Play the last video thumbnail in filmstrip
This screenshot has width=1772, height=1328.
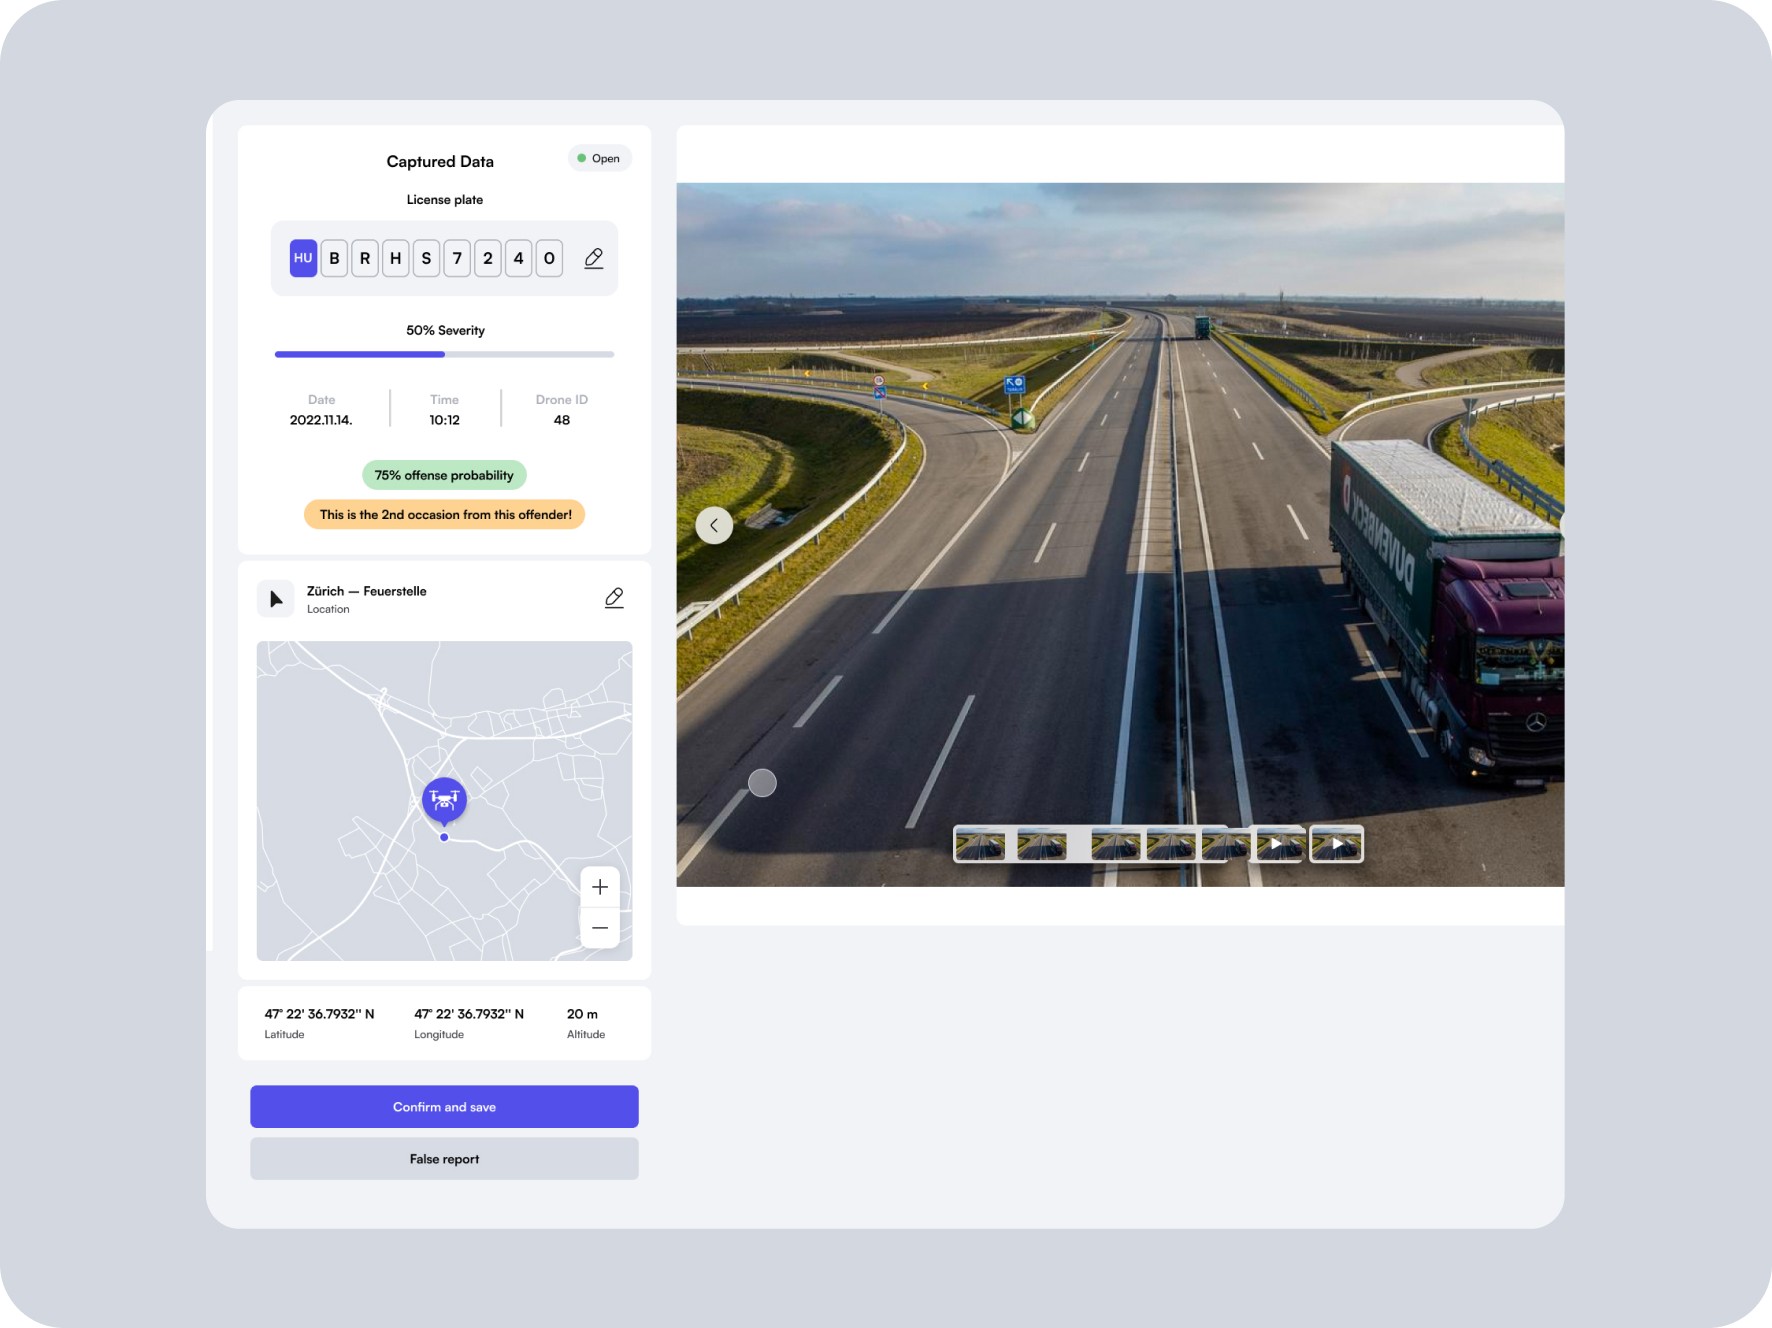pos(1337,845)
